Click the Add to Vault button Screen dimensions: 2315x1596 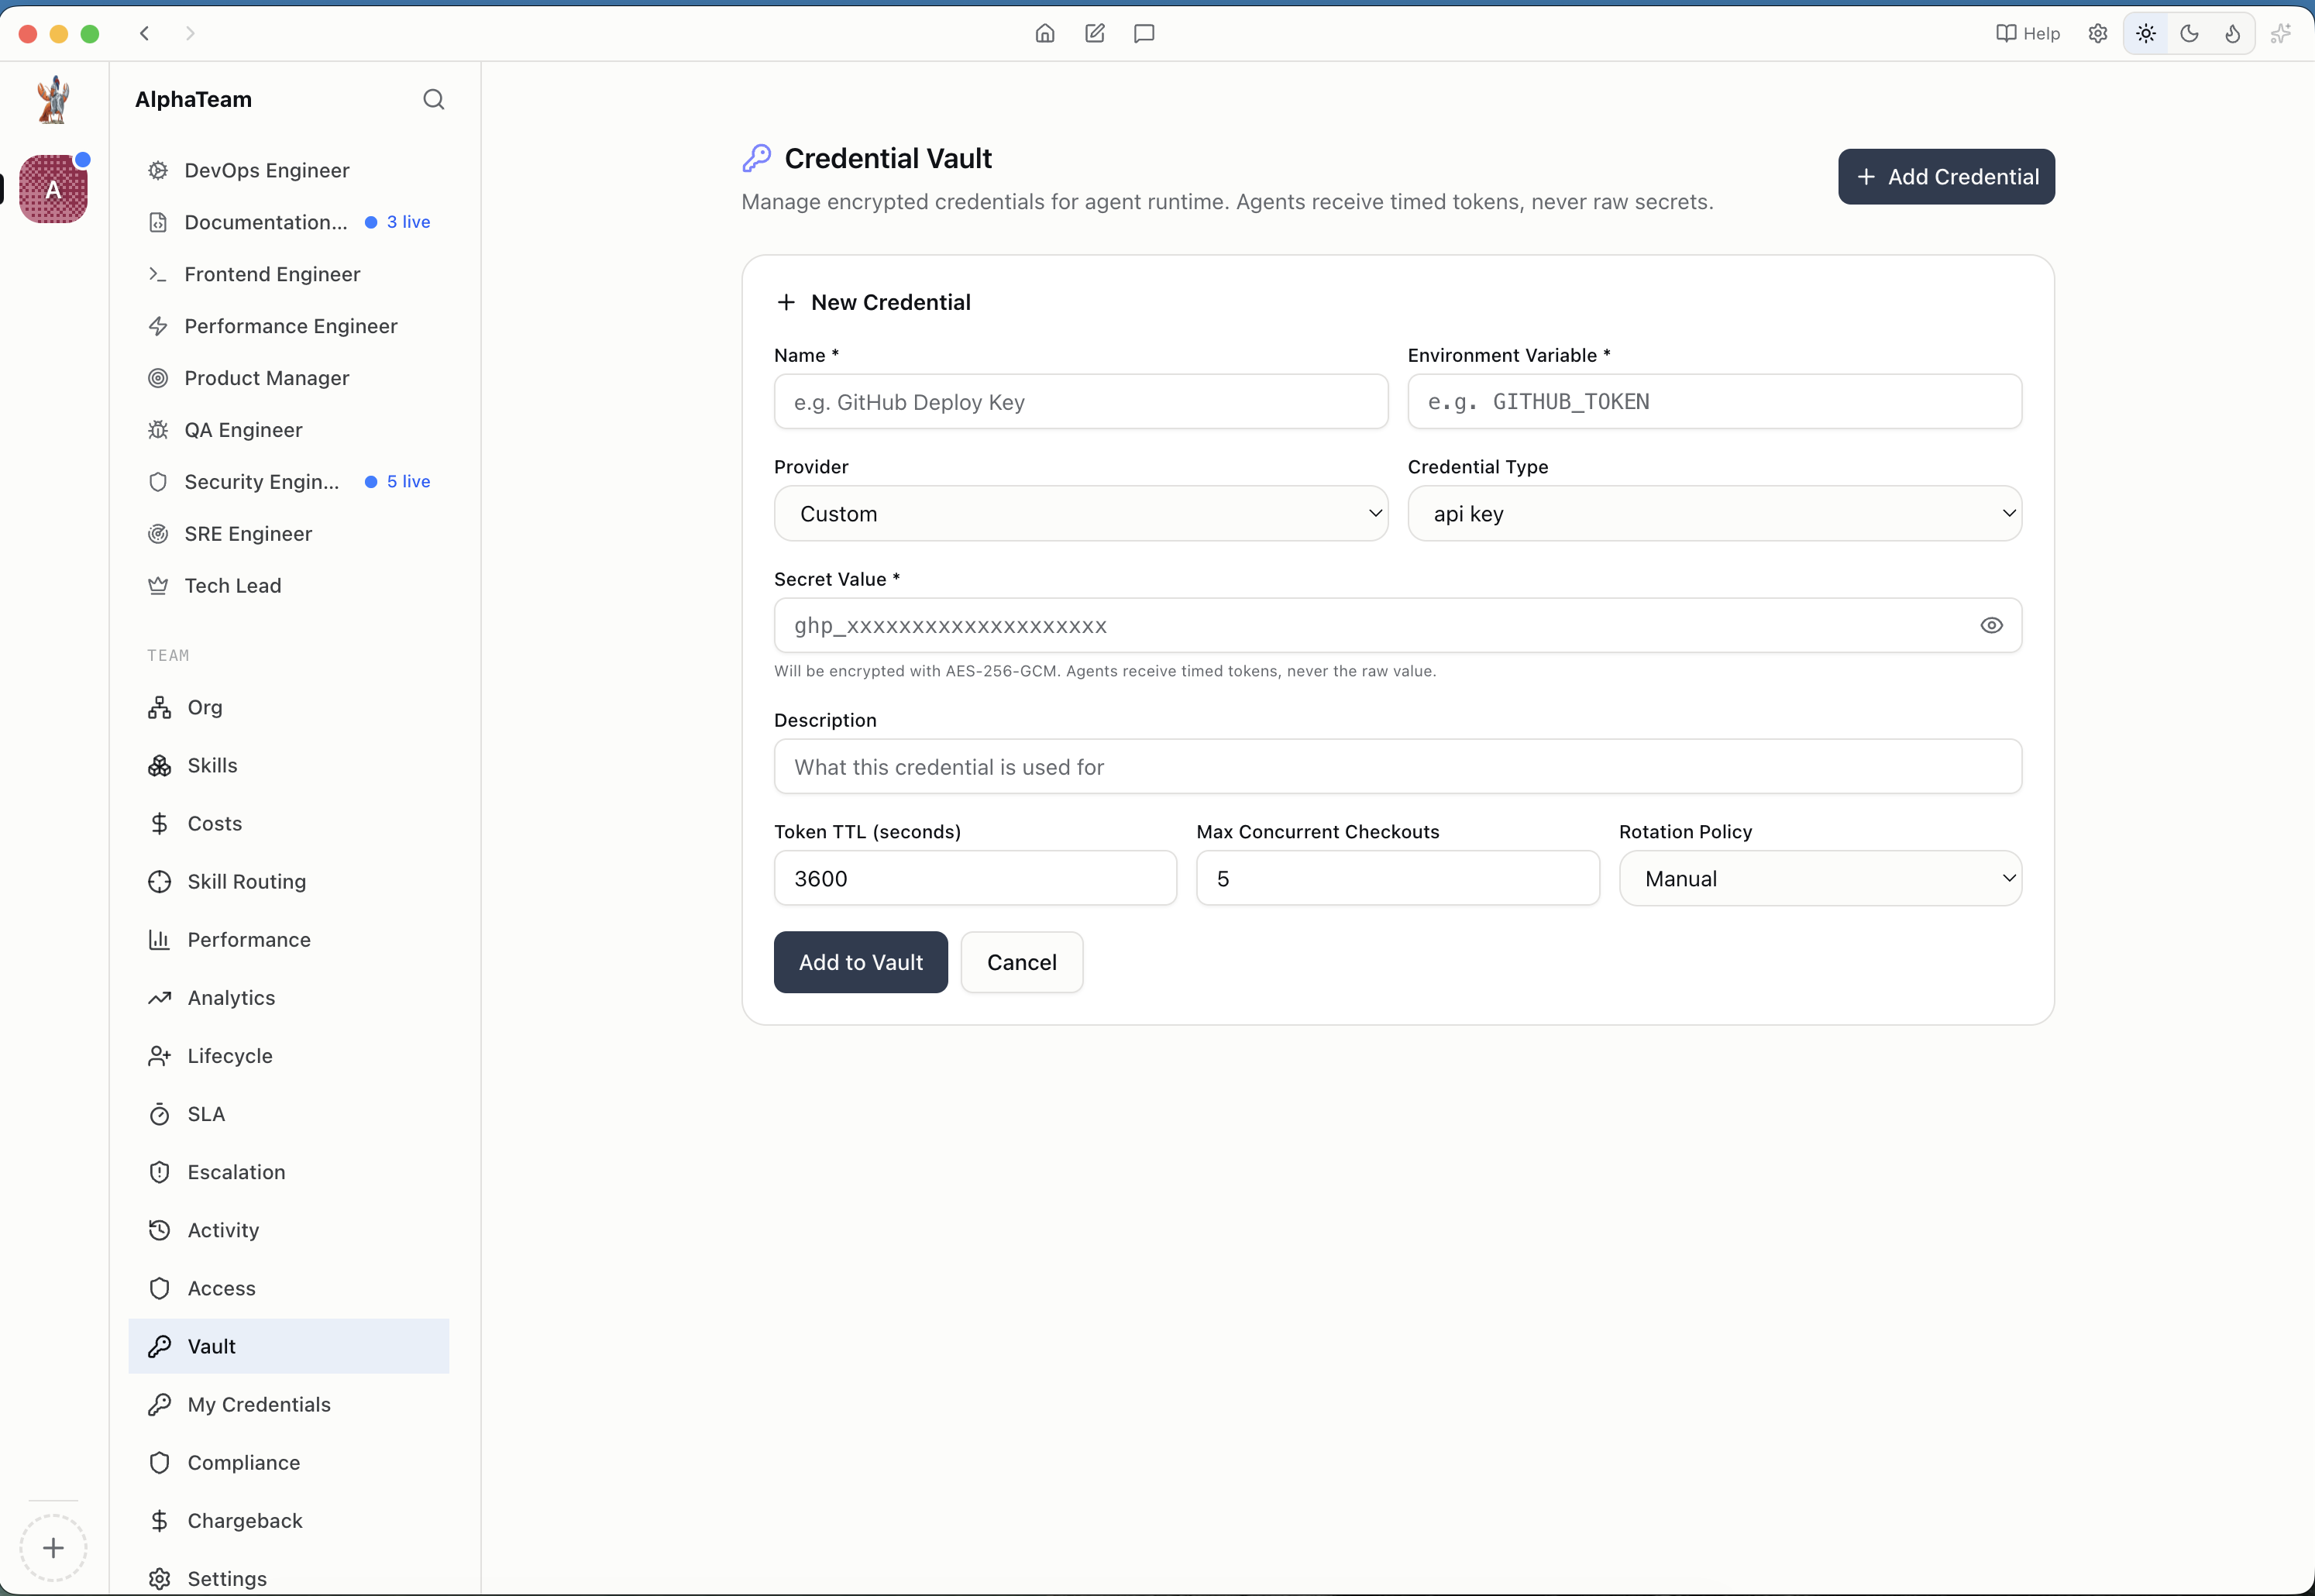(860, 962)
